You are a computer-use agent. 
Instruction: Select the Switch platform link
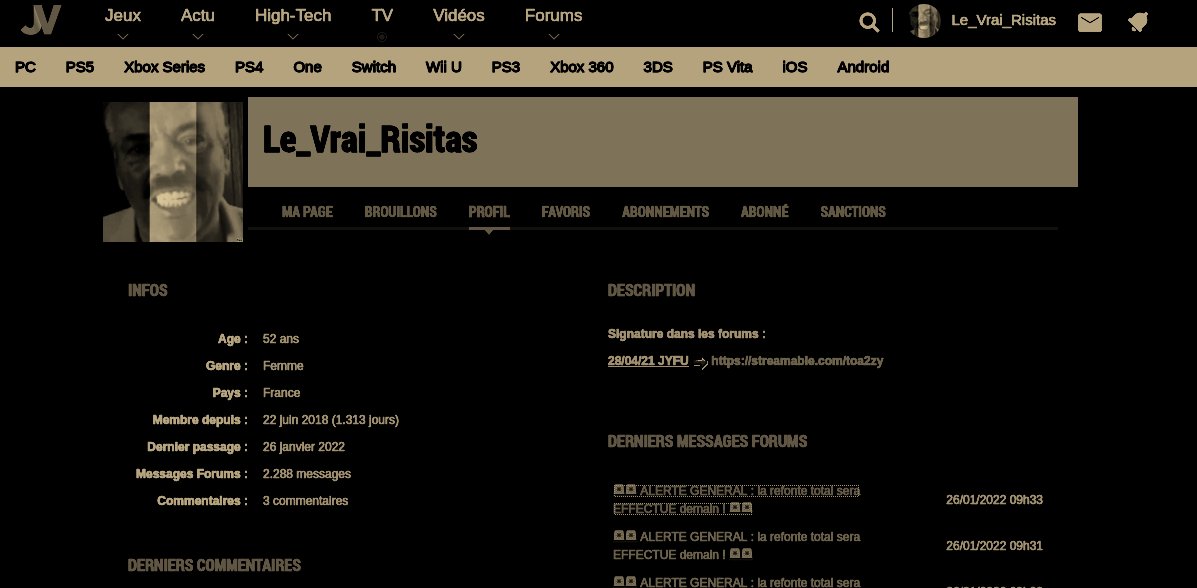pos(373,67)
